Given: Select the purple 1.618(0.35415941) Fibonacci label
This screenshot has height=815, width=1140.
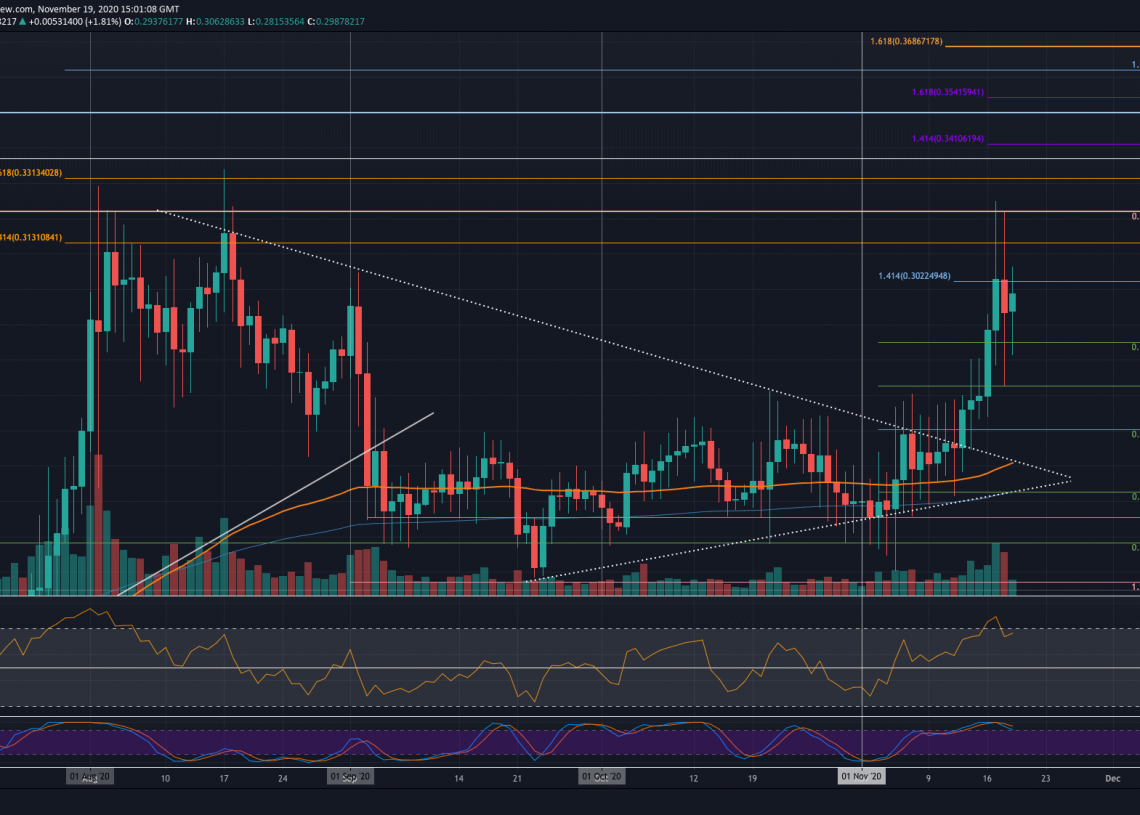Looking at the screenshot, I should [948, 92].
